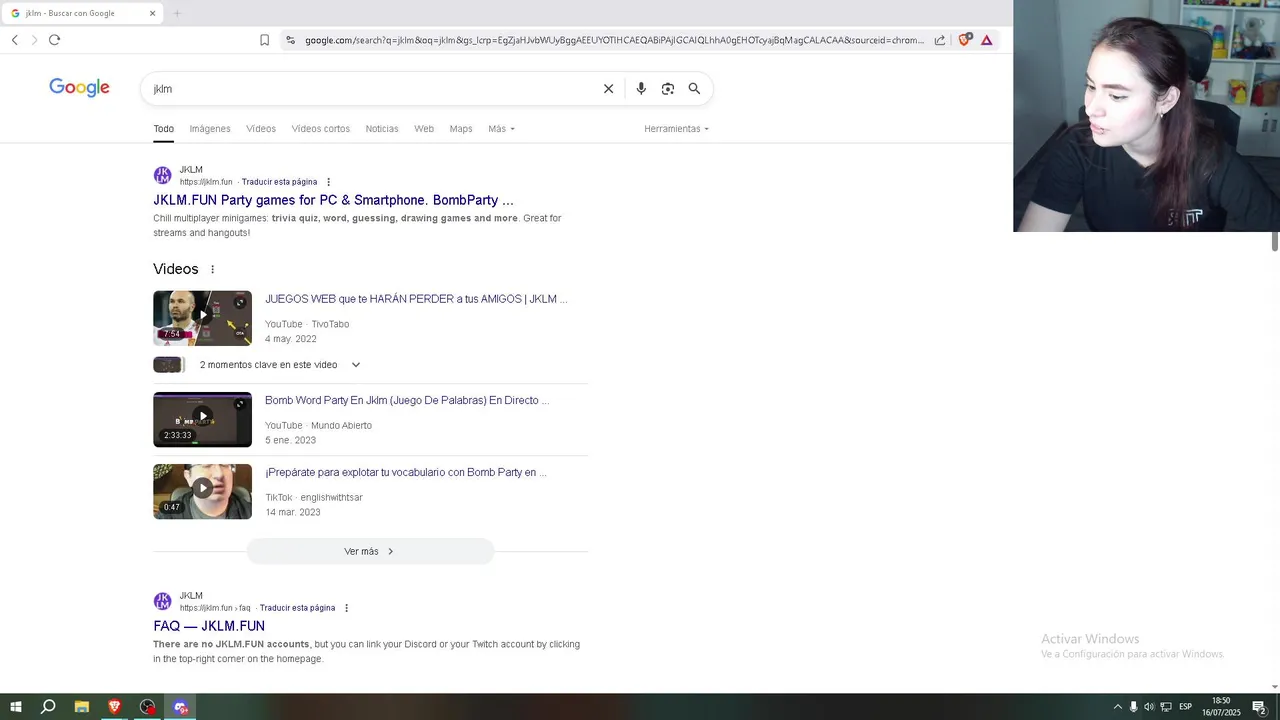
Task: Click Traducir esta página for FAQ result
Action: [x=297, y=608]
